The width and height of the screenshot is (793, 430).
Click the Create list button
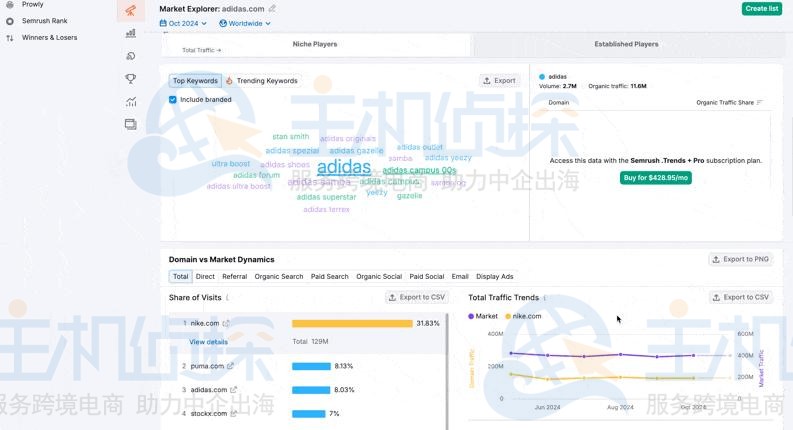762,9
